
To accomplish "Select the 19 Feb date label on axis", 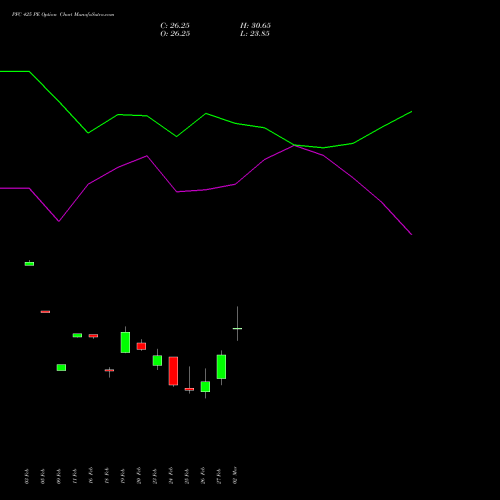I will (123, 476).
